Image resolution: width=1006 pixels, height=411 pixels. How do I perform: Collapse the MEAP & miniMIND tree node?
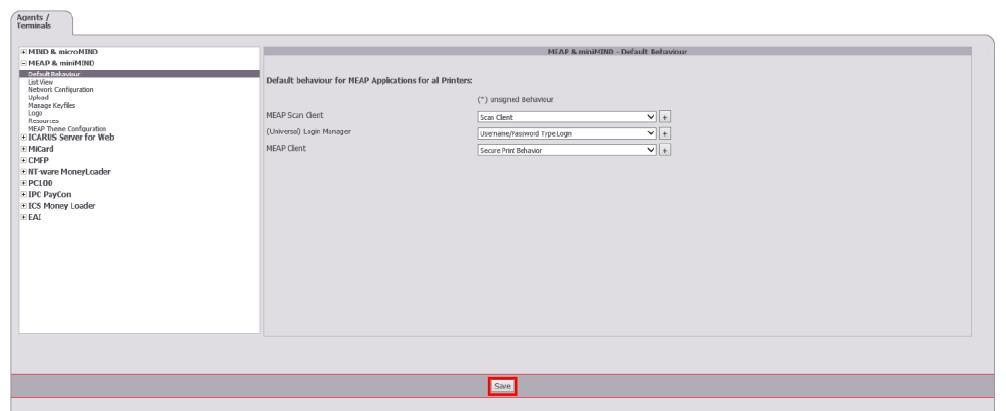coord(24,63)
